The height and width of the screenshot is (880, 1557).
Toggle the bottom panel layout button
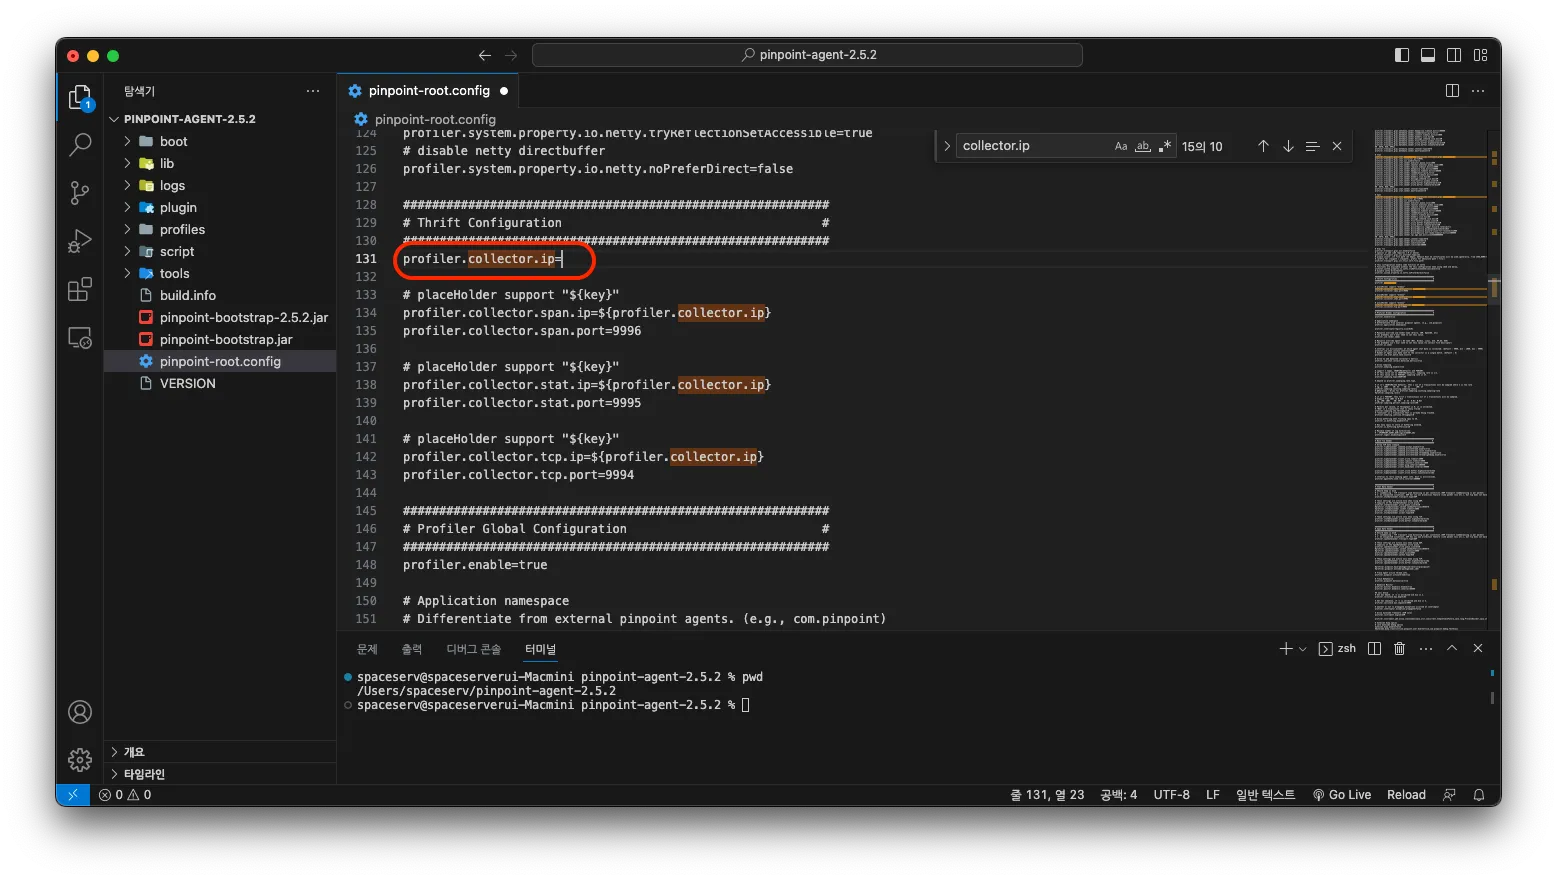(1428, 55)
